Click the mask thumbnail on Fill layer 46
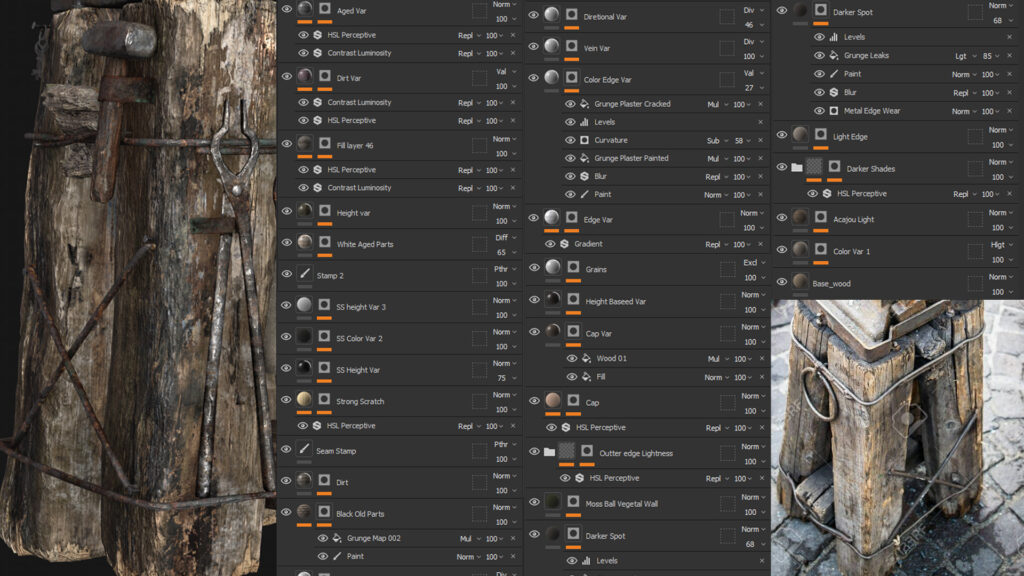Screen dimensions: 1024x576 click(325, 143)
